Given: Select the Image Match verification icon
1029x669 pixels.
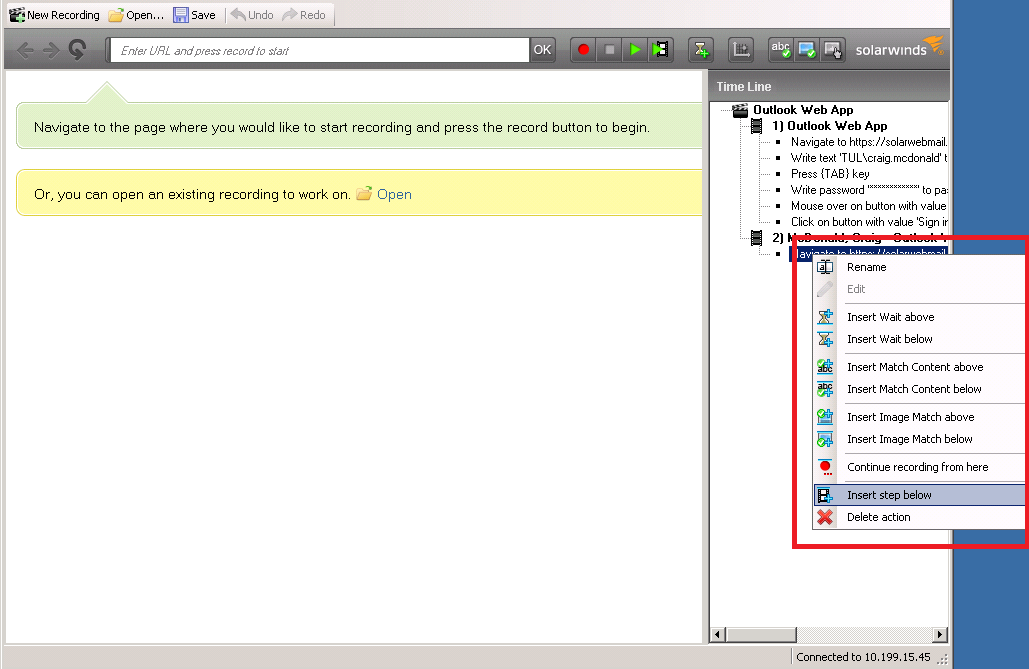Looking at the screenshot, I should point(806,49).
